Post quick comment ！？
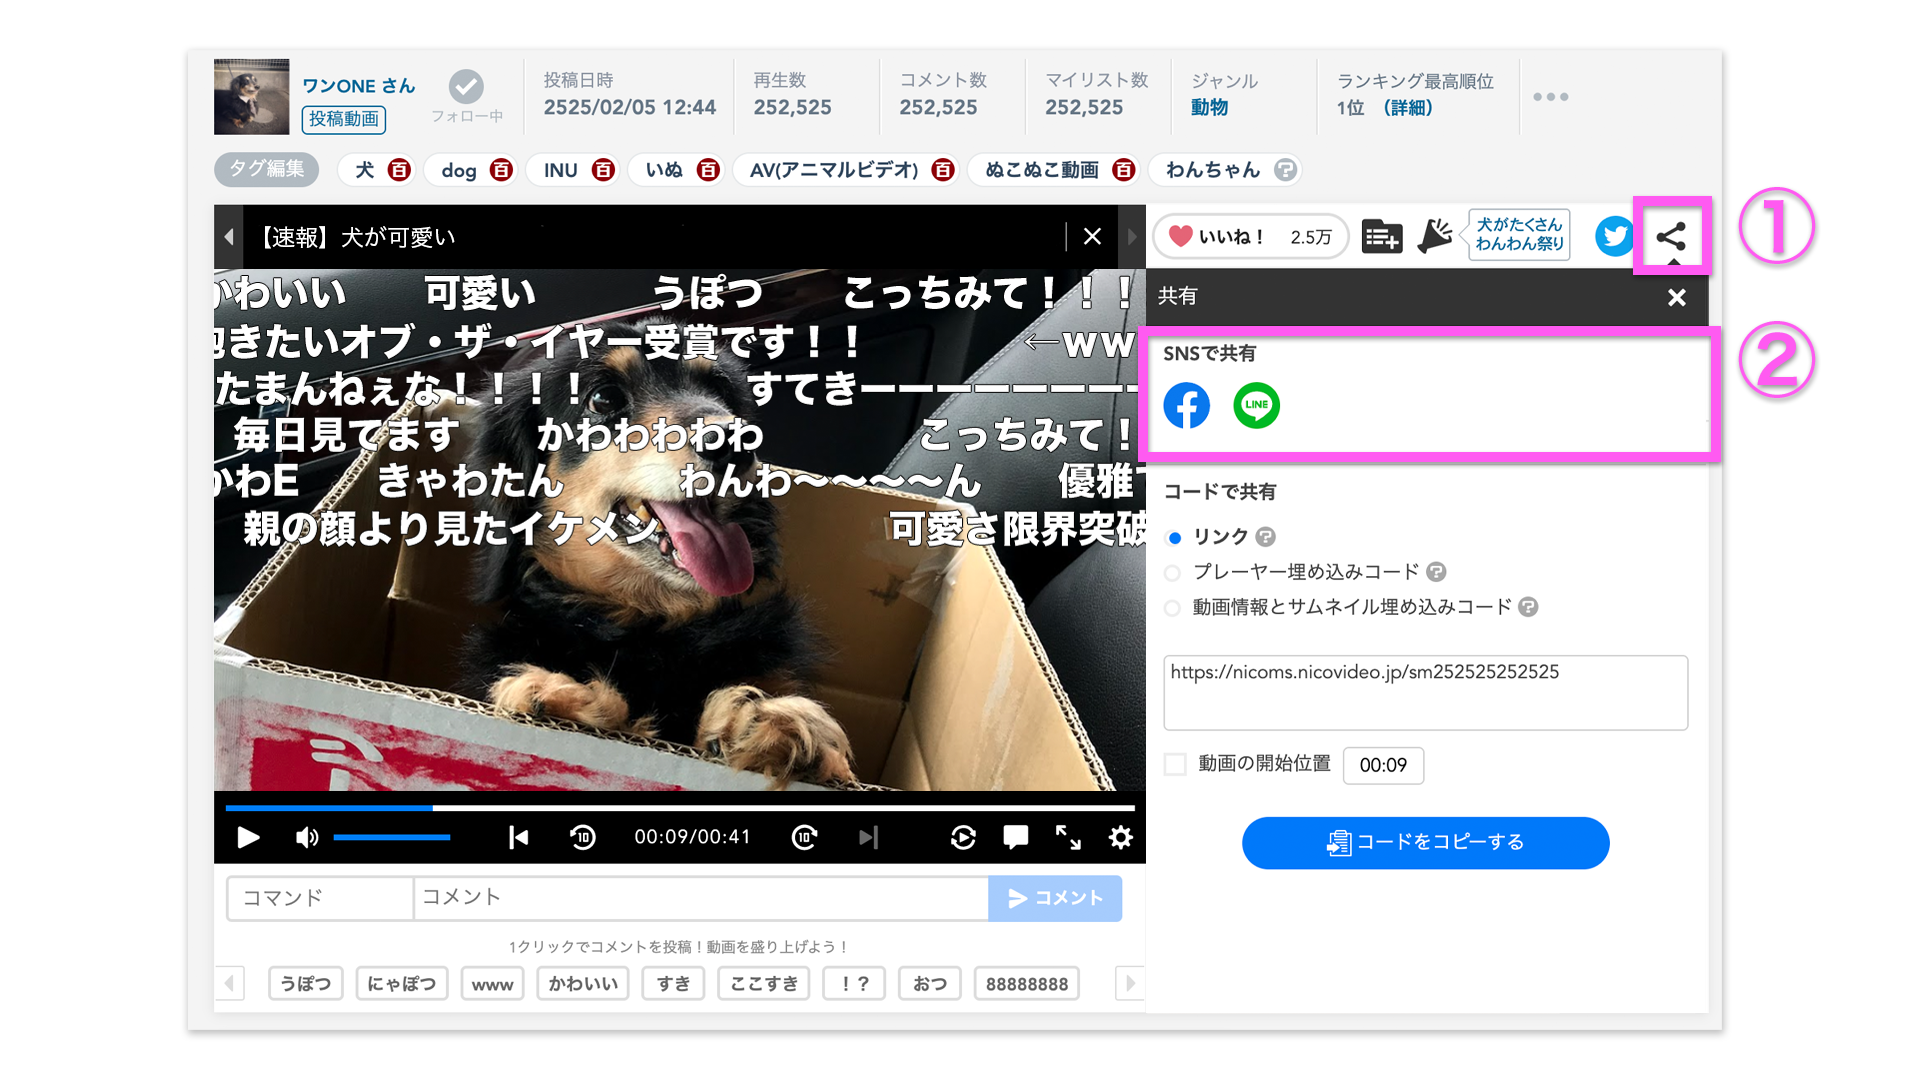 click(854, 984)
